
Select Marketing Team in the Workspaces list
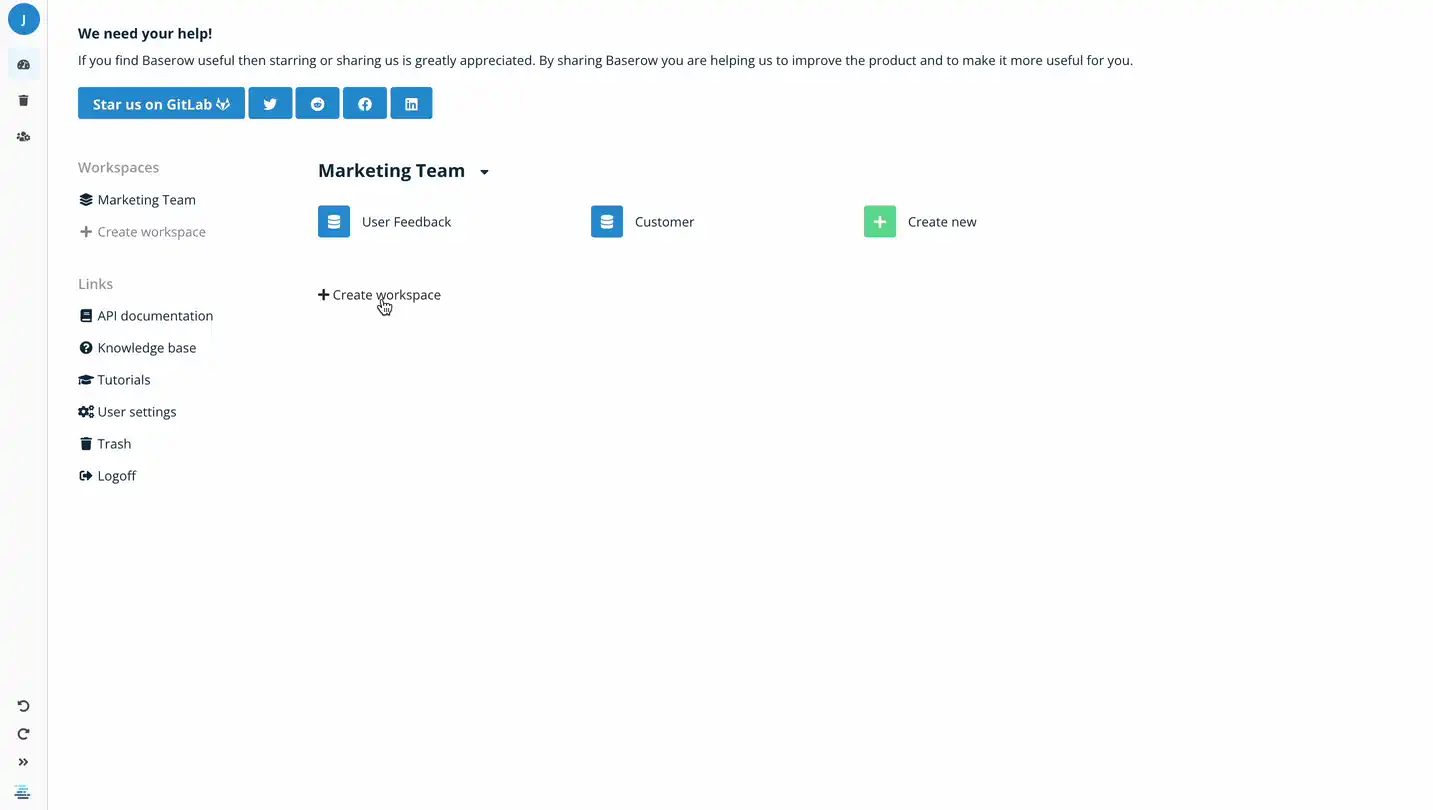(146, 199)
